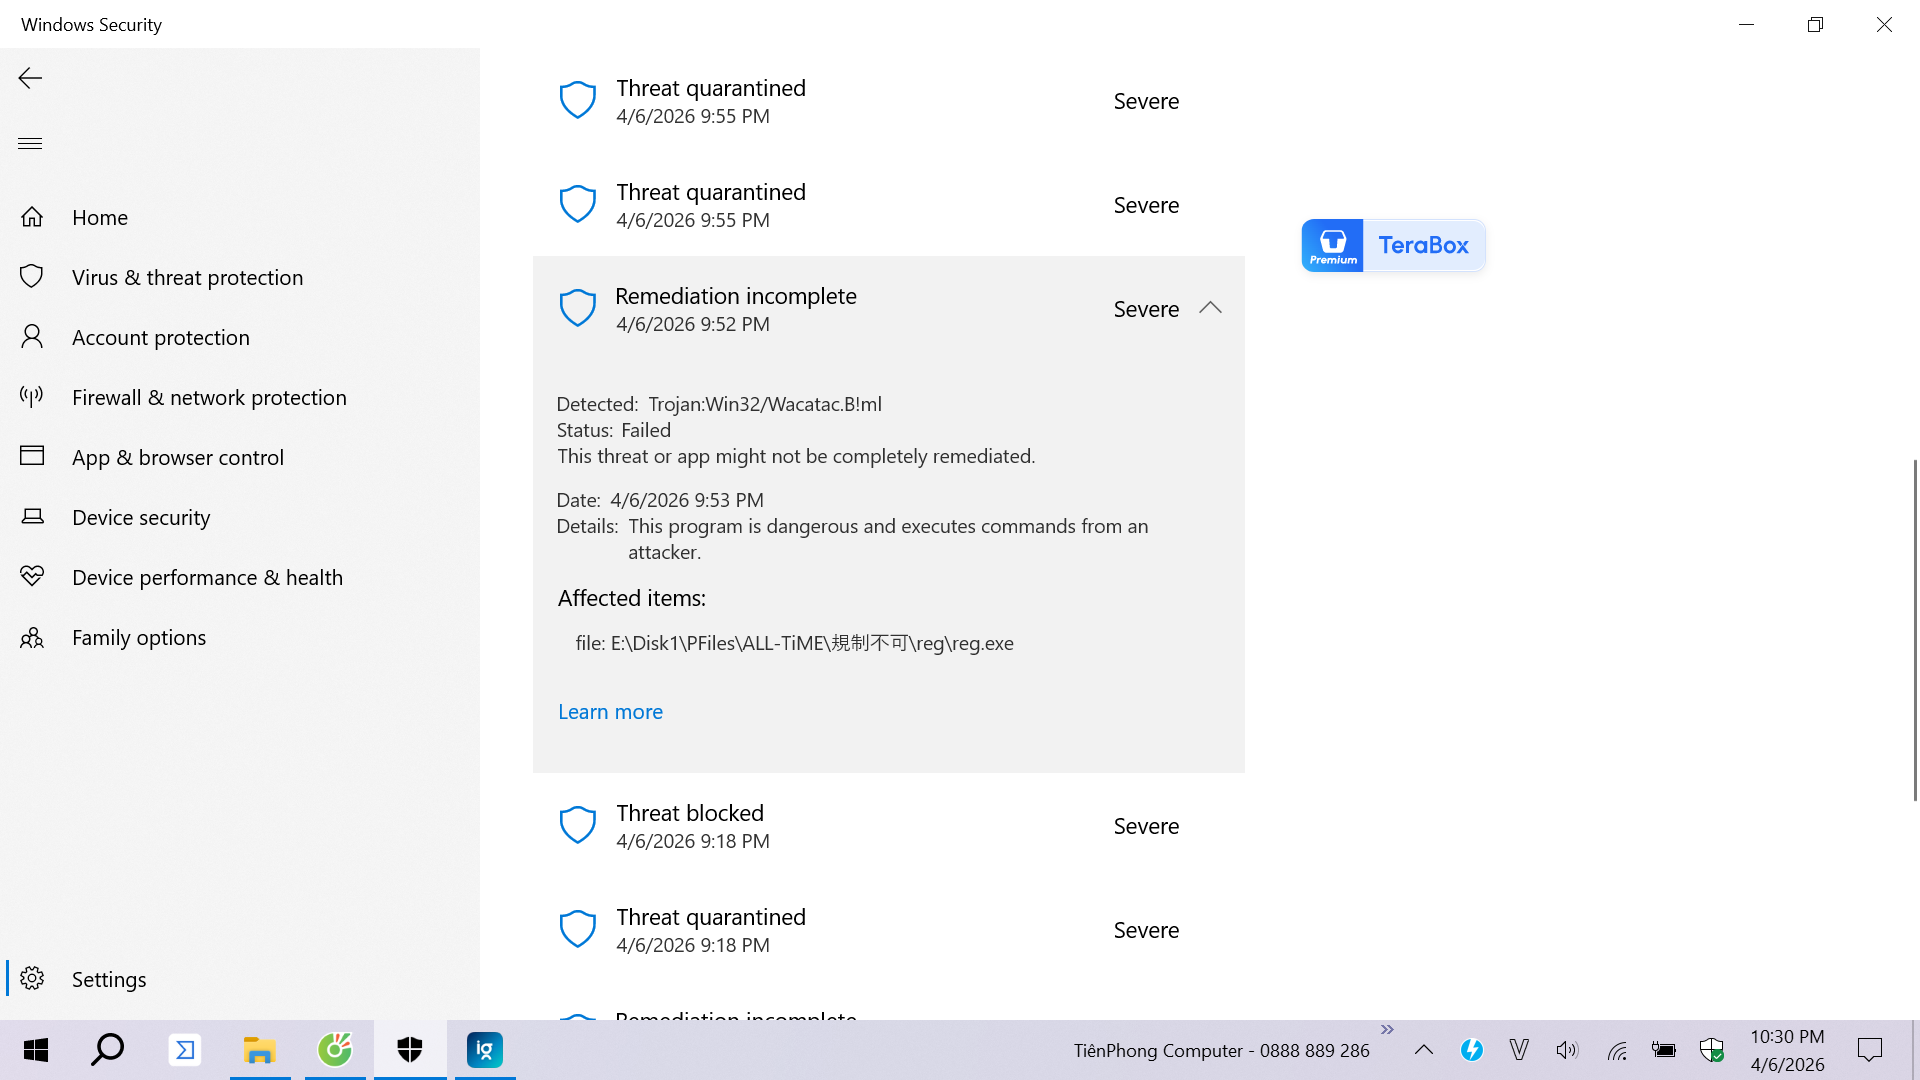The height and width of the screenshot is (1080, 1920).
Task: Expand the TiênPhong Computer toolbar chevron
Action: 1387,1029
